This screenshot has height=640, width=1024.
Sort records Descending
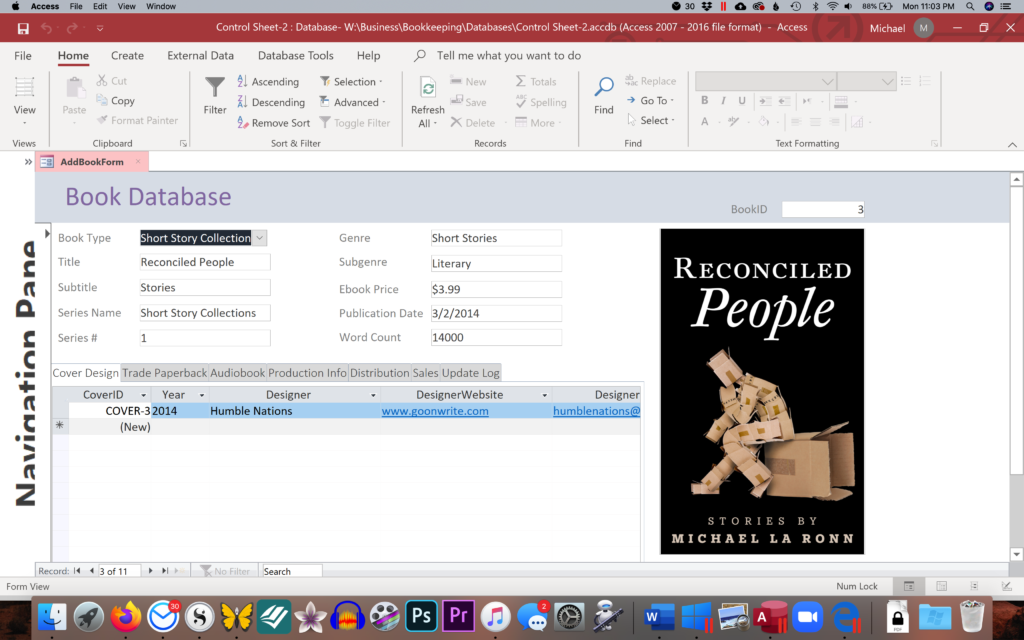tap(271, 102)
